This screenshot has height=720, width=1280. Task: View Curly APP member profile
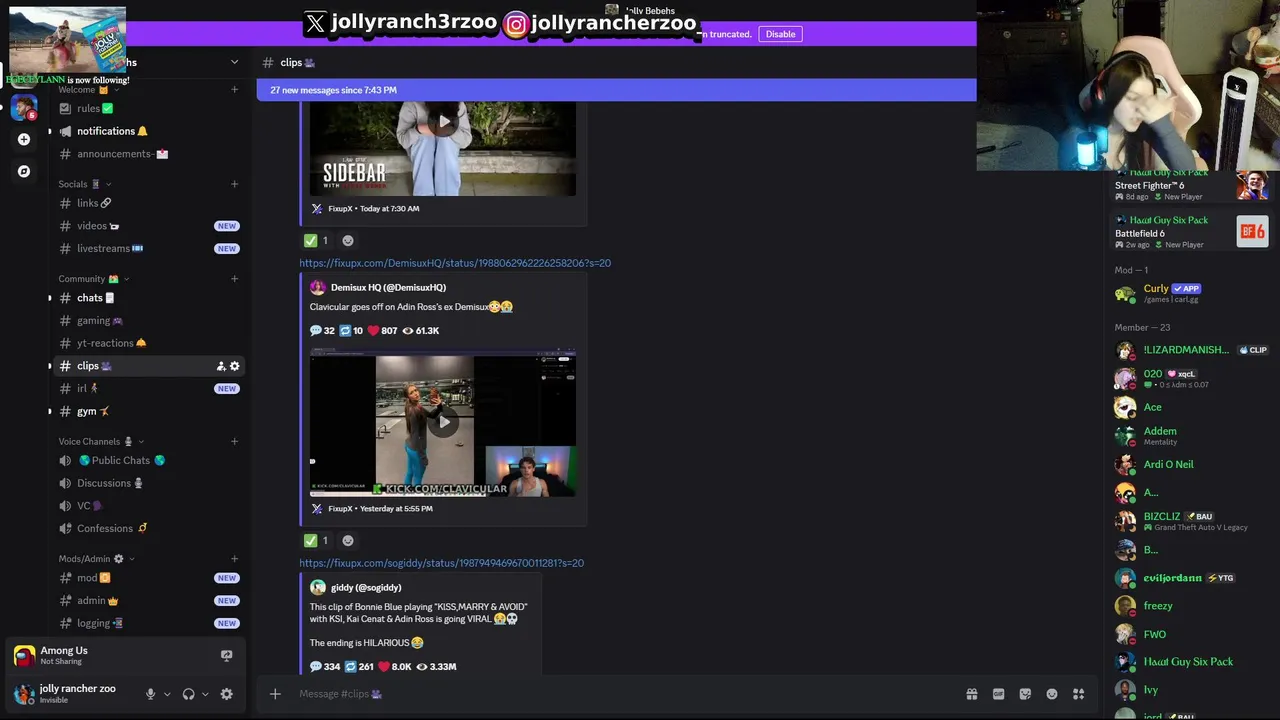[1190, 293]
